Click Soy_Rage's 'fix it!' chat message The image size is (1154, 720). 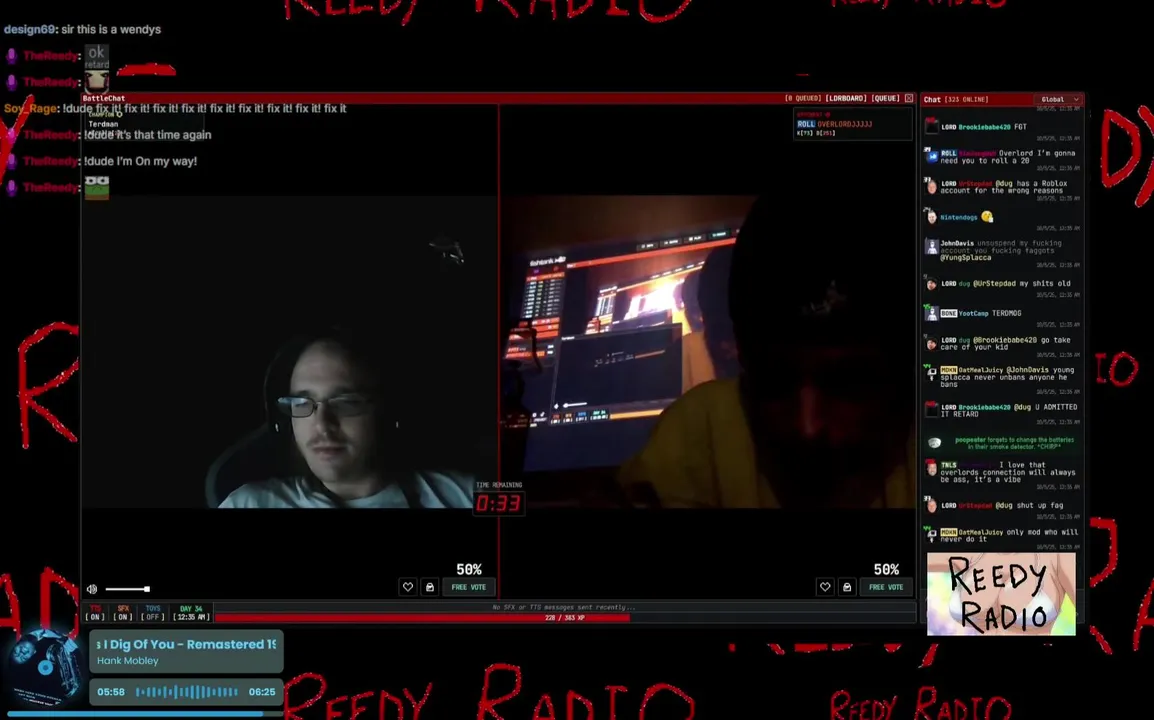[175, 108]
